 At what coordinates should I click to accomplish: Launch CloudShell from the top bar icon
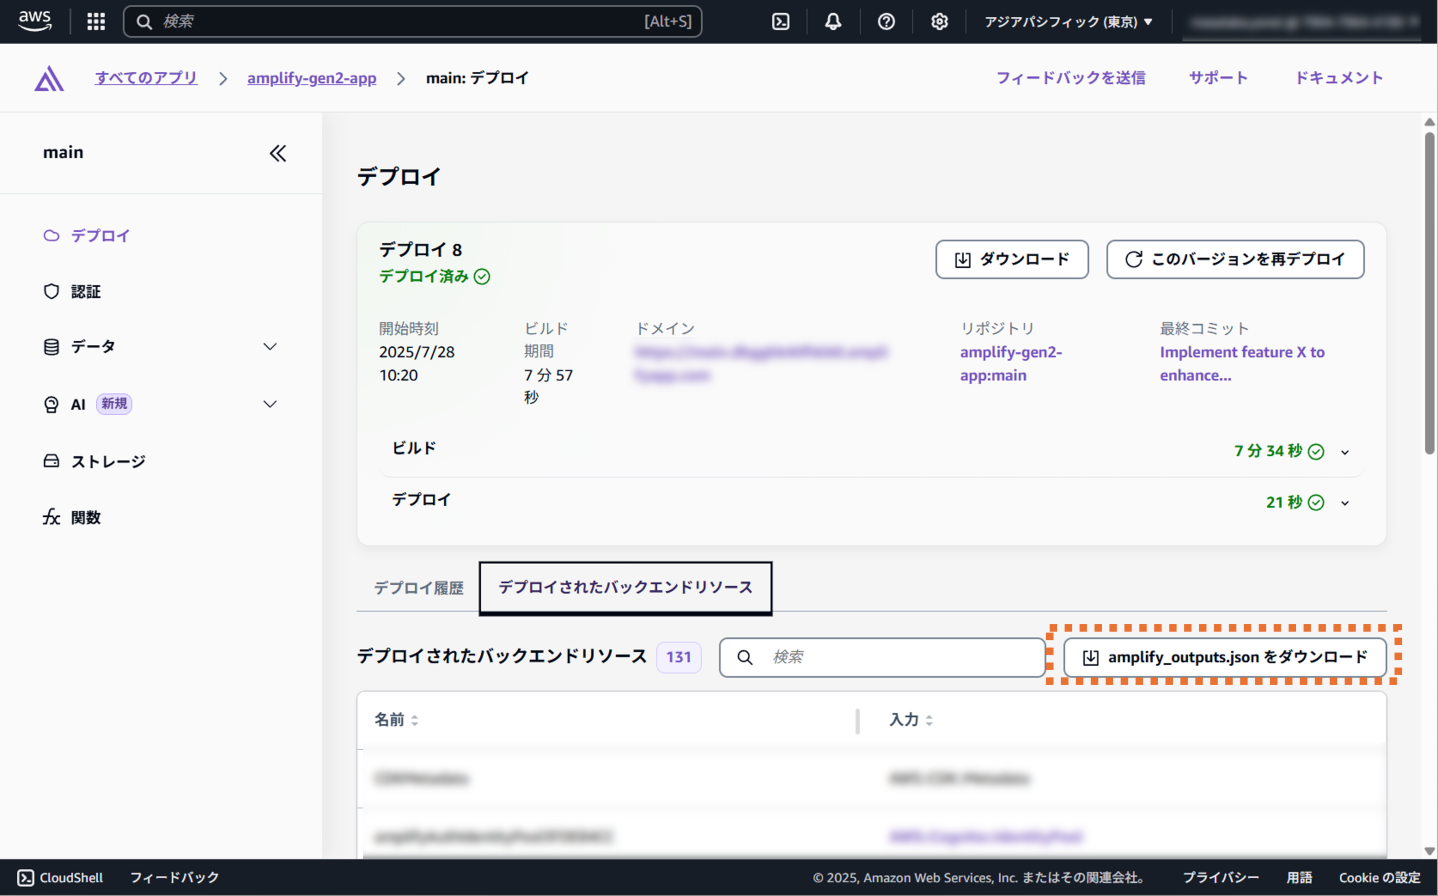pyautogui.click(x=781, y=21)
